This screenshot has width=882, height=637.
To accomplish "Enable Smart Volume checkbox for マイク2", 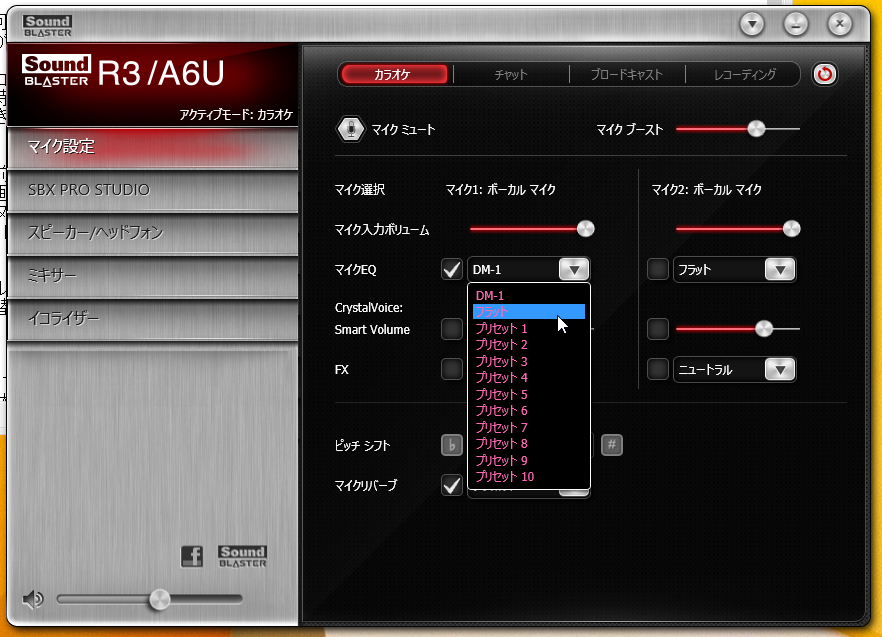I will [x=658, y=329].
